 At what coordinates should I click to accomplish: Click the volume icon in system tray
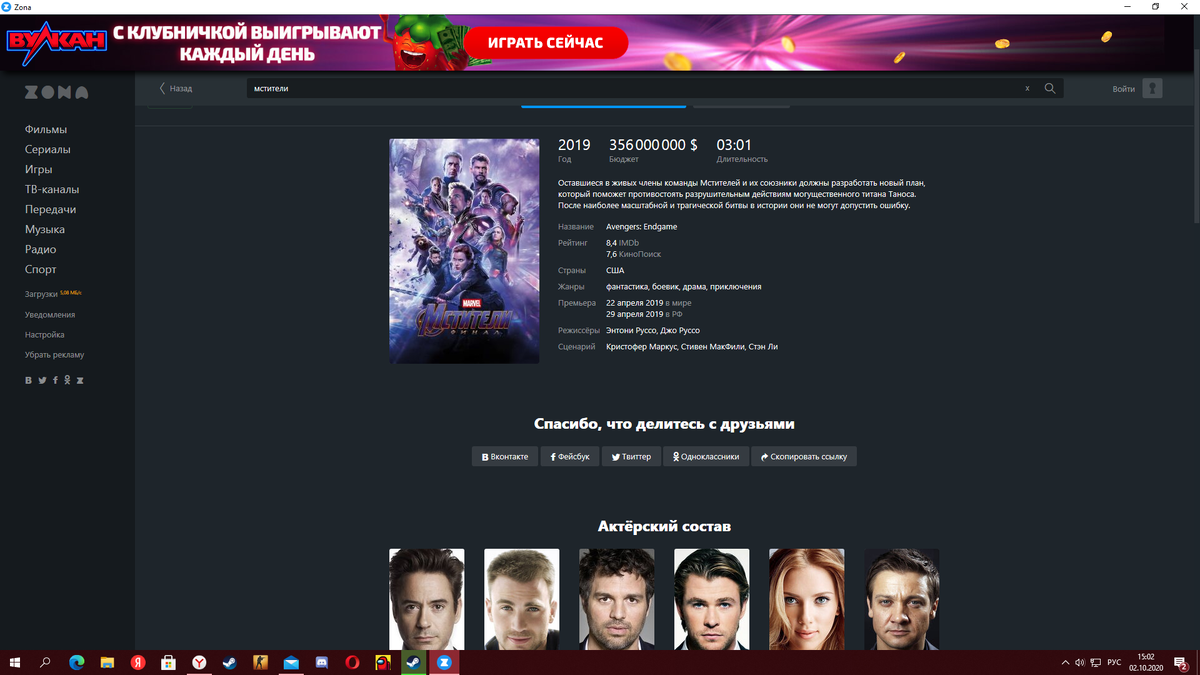(x=1079, y=662)
